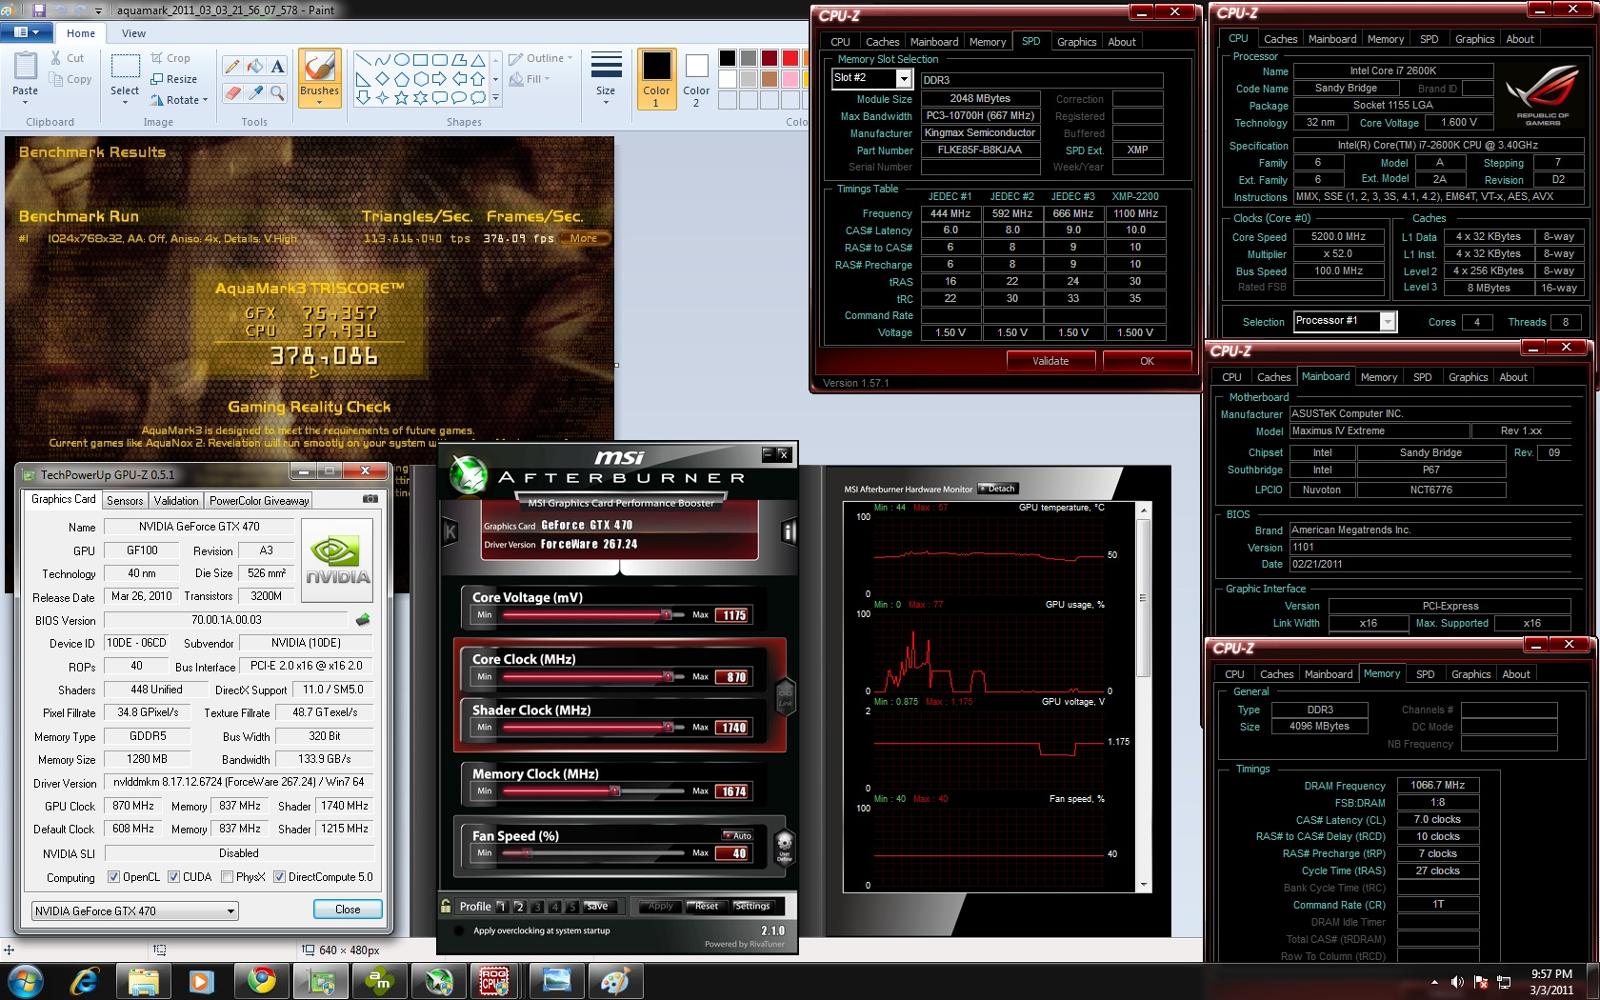1600x1000 pixels.
Task: Click the Afterburner Kombustor 'K' side button
Action: click(450, 531)
